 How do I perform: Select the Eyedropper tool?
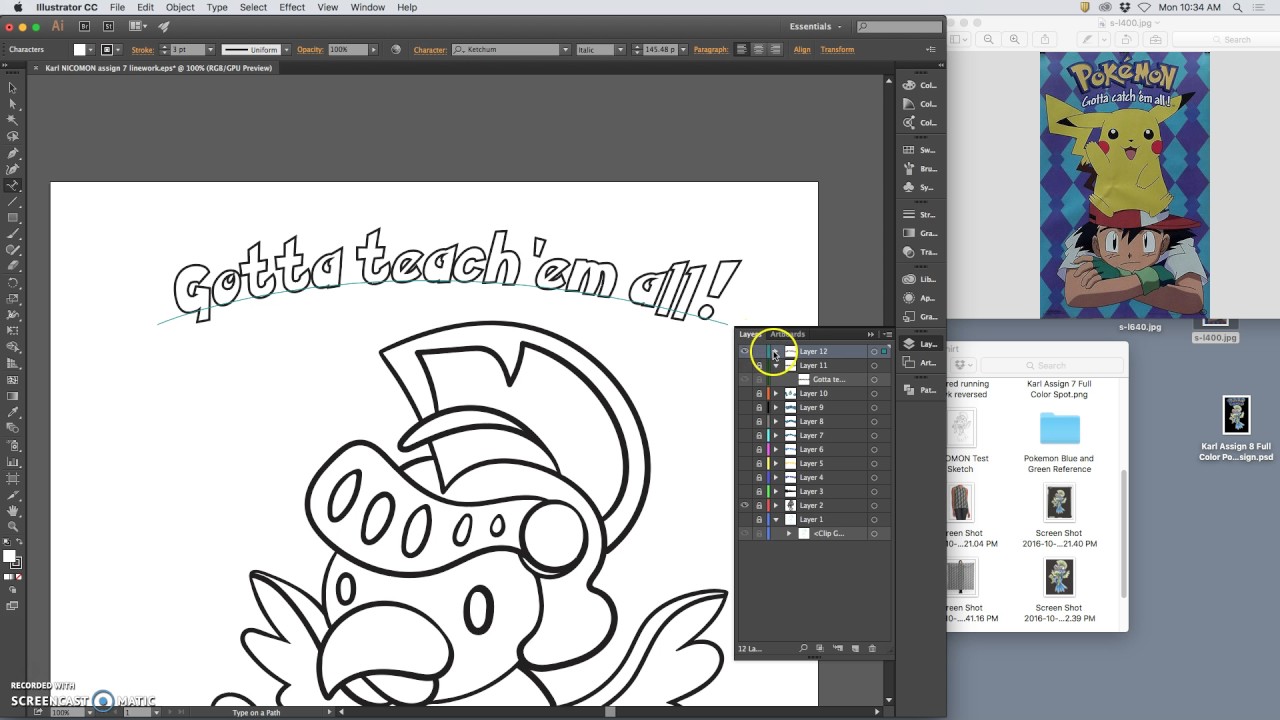pos(13,412)
